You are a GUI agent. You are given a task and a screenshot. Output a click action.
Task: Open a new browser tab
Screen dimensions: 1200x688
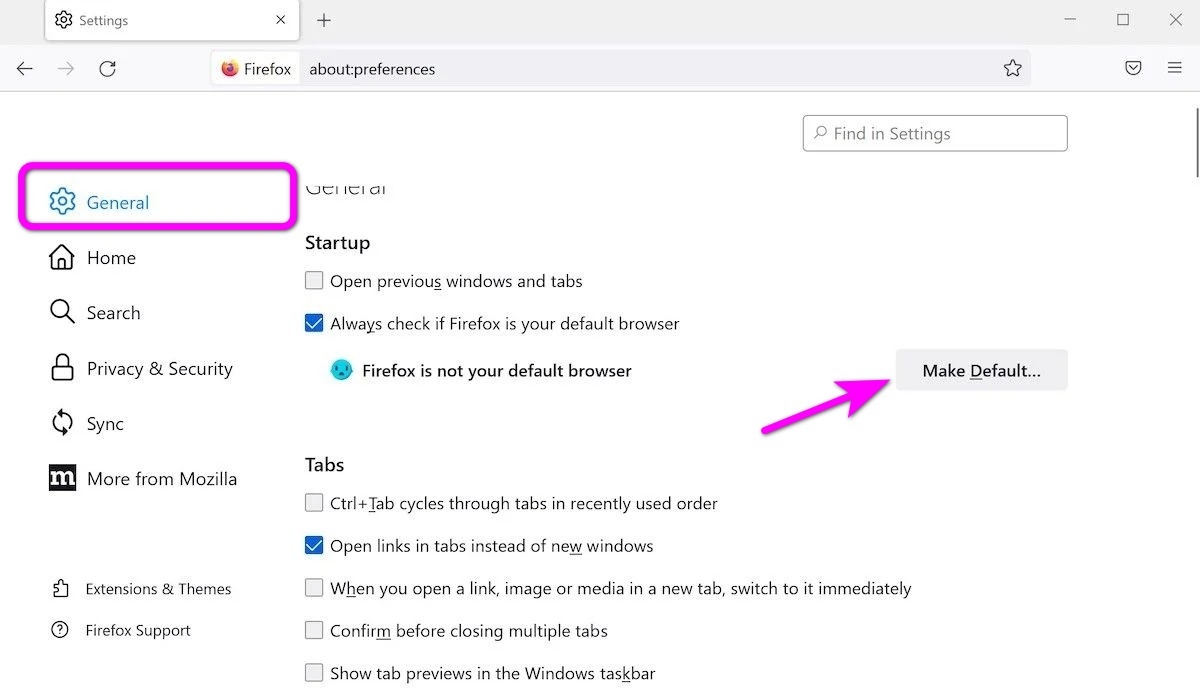coord(323,19)
